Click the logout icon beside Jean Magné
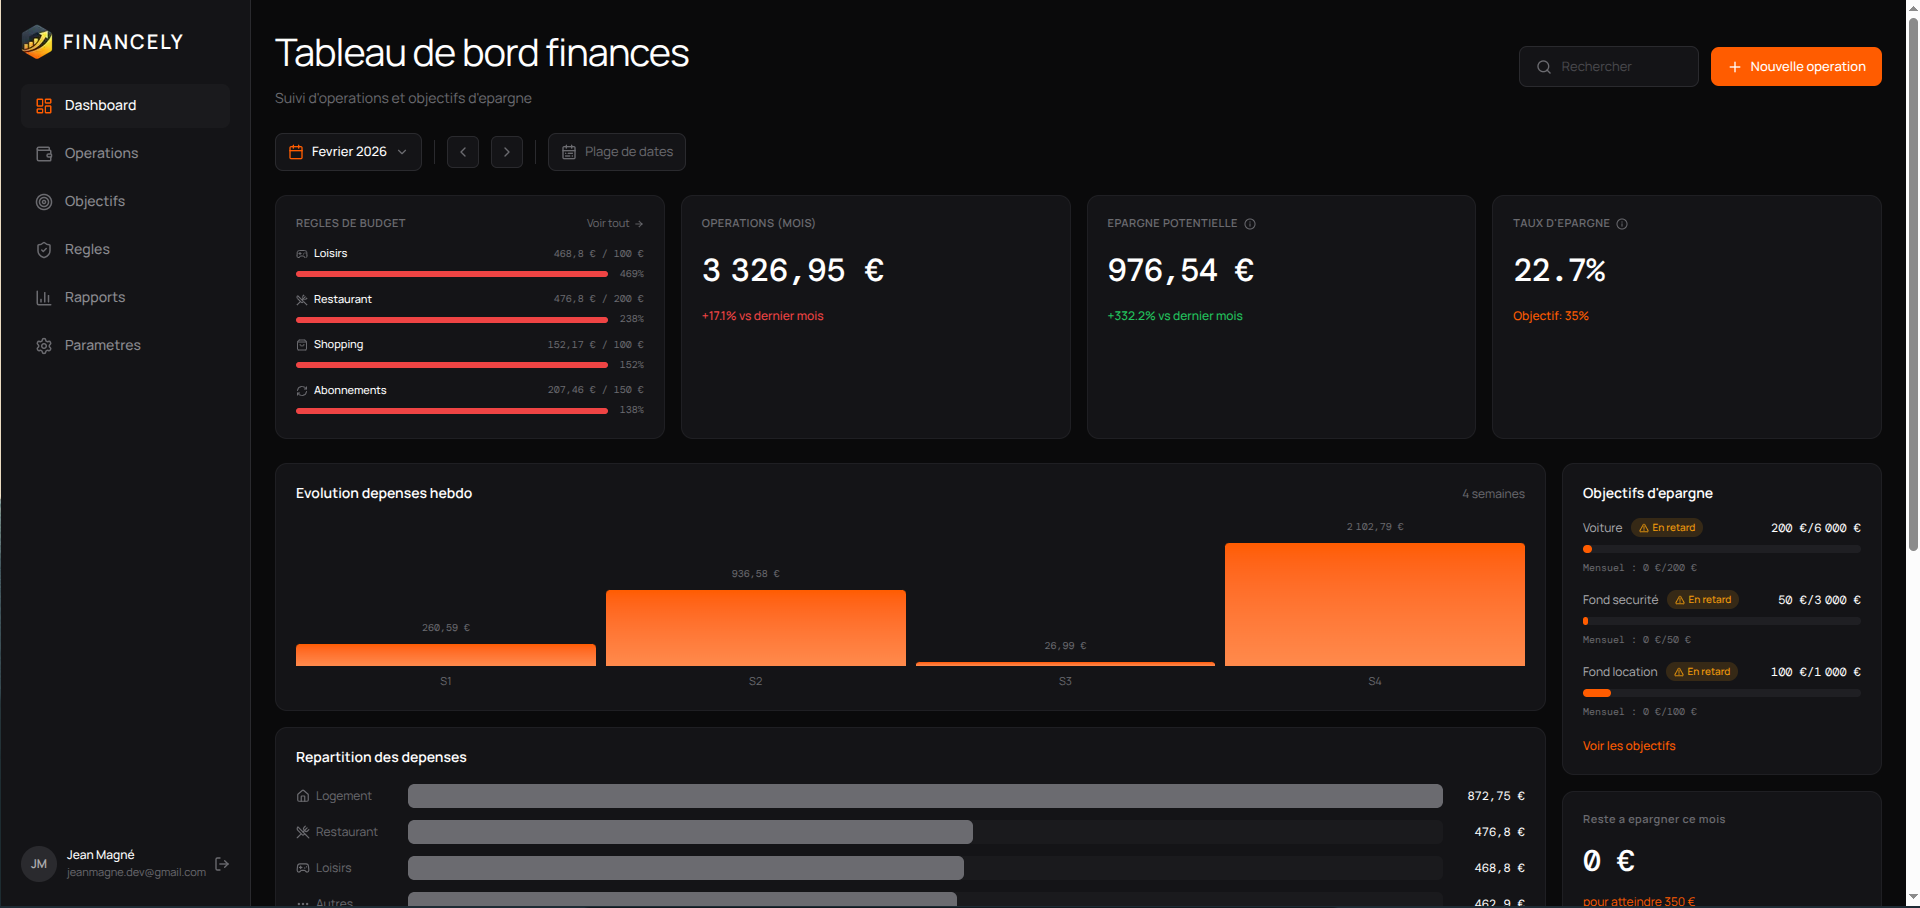Screen dimensions: 1920x908 [x=222, y=864]
